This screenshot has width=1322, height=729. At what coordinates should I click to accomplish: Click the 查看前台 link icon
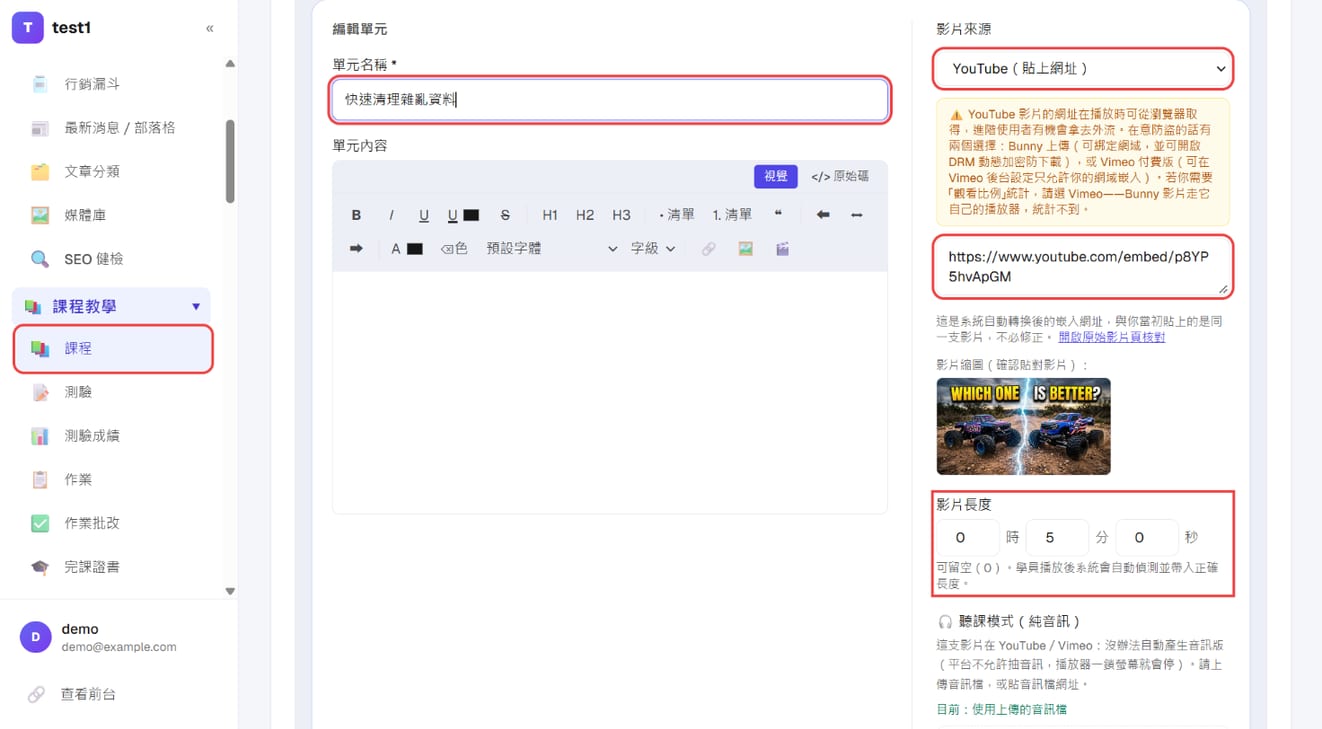click(x=36, y=694)
